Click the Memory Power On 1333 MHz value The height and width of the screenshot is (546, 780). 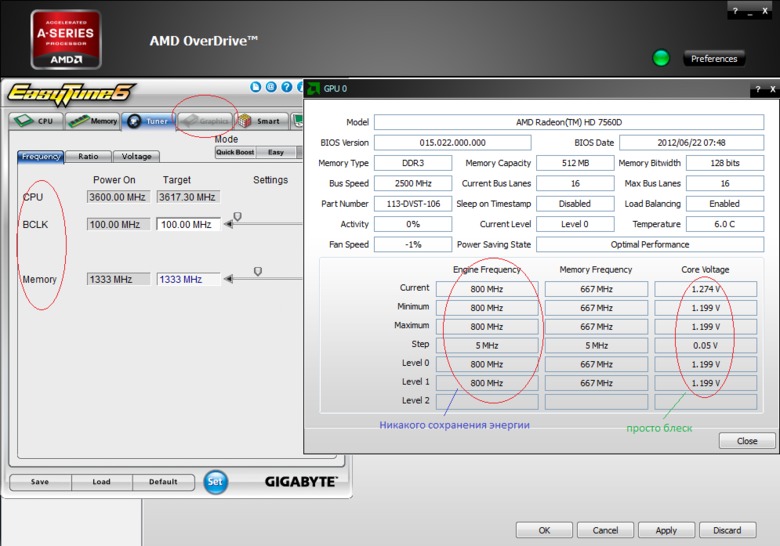tap(118, 279)
